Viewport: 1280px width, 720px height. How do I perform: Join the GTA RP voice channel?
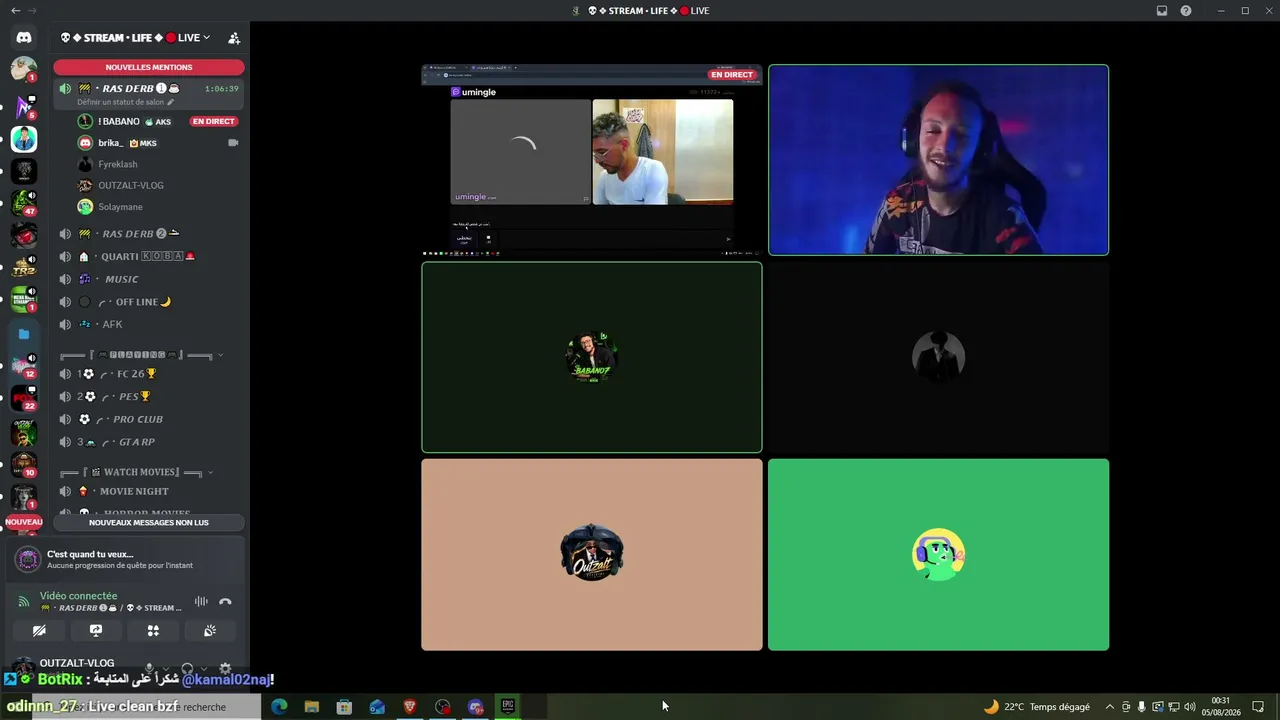click(149, 442)
